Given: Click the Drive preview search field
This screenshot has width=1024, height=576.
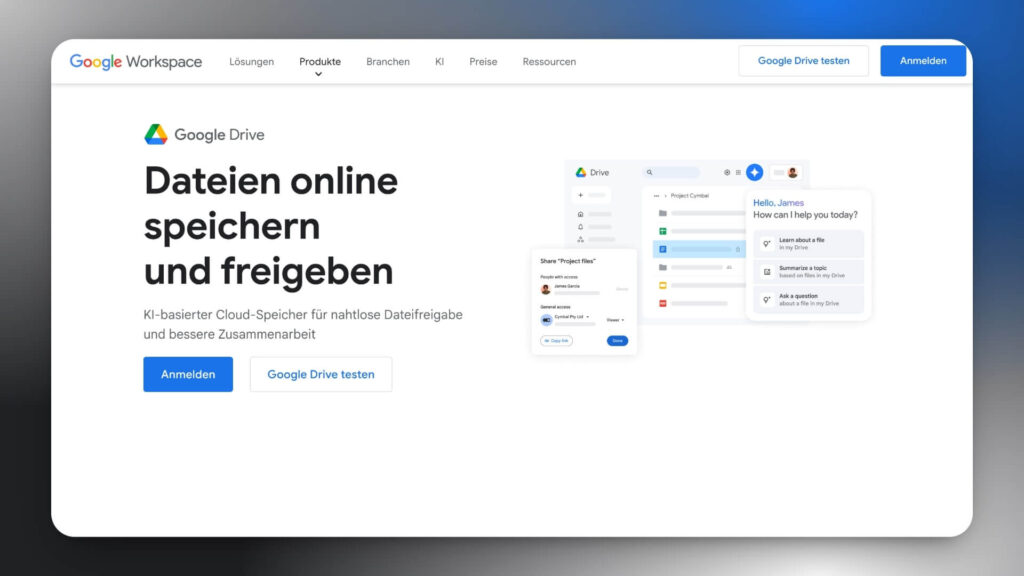Looking at the screenshot, I should tap(672, 172).
